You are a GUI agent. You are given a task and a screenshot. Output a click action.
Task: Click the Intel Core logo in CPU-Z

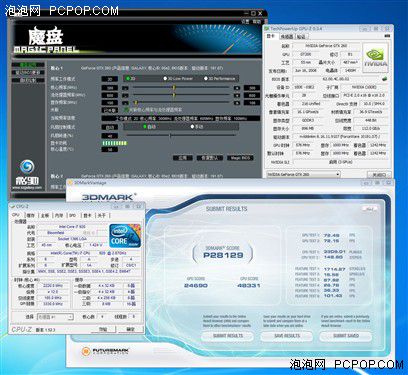125,236
